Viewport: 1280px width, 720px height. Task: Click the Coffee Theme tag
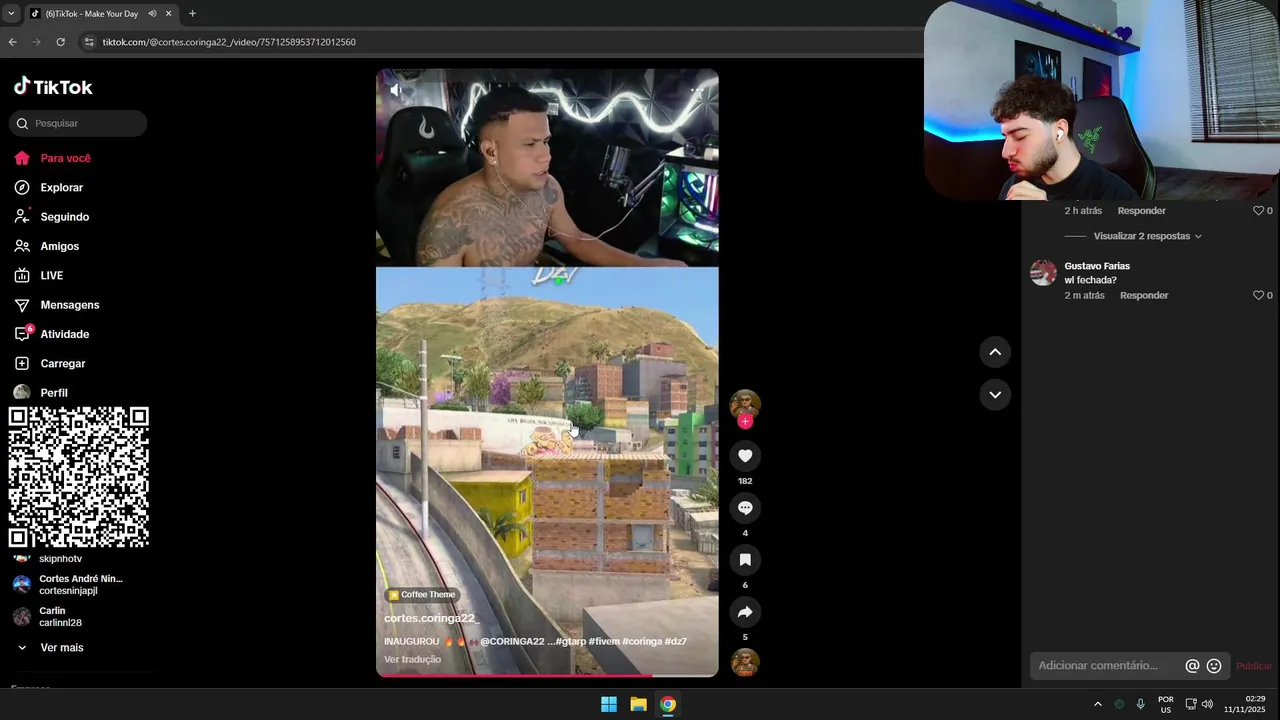click(x=422, y=594)
